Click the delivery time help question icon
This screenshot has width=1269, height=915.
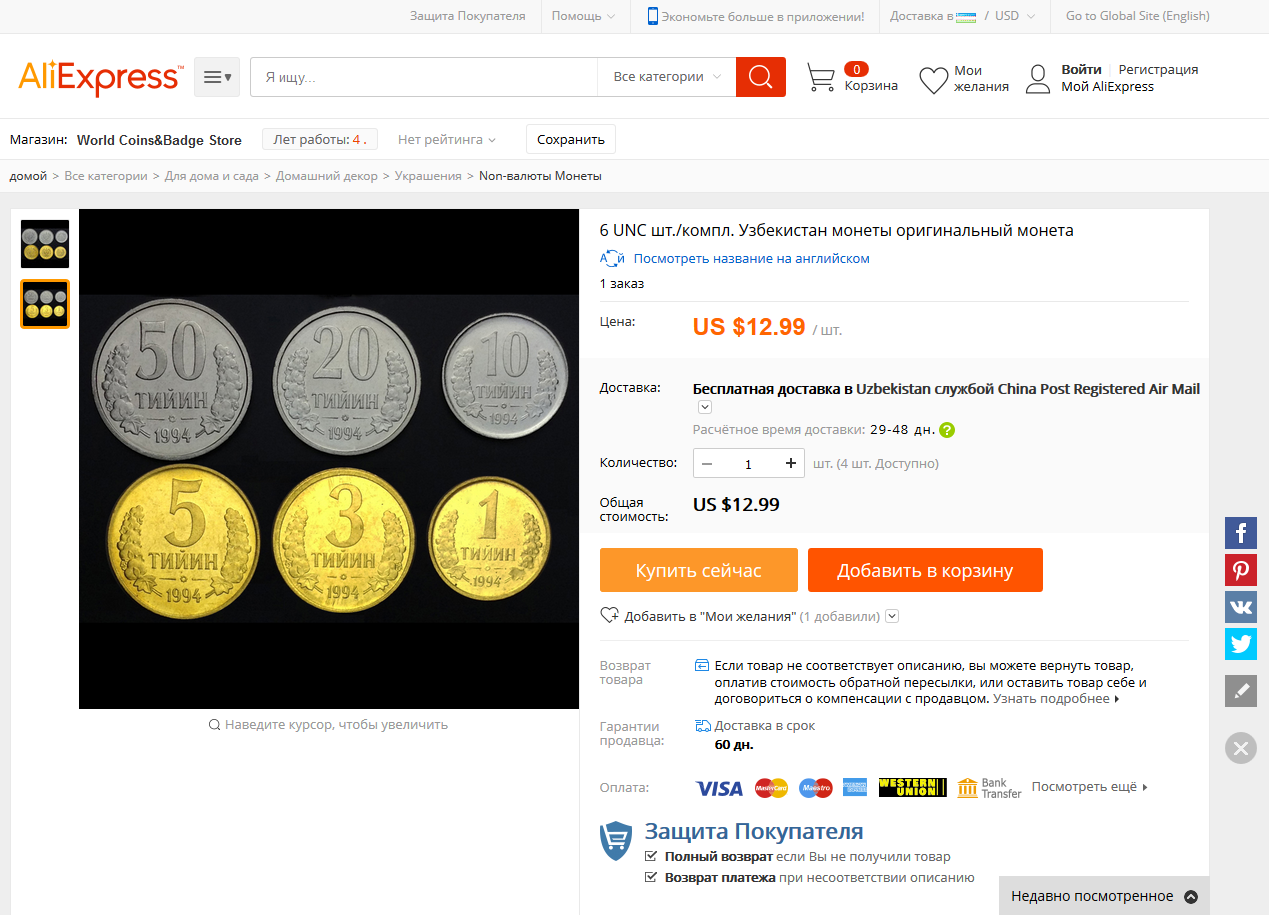pyautogui.click(x=947, y=430)
